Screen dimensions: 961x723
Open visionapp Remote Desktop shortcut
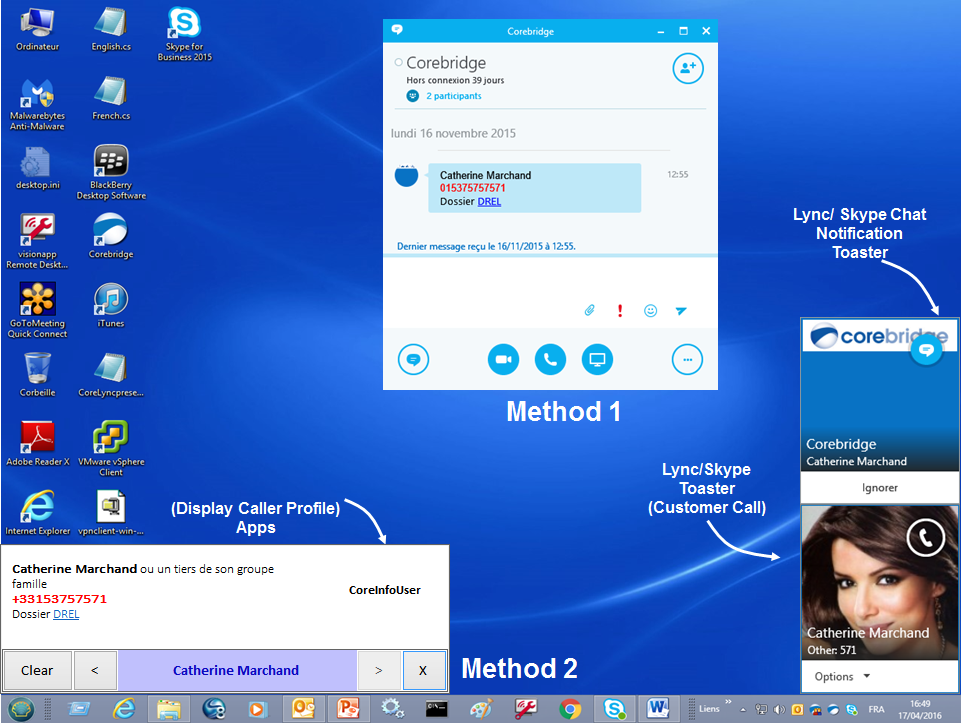(37, 241)
